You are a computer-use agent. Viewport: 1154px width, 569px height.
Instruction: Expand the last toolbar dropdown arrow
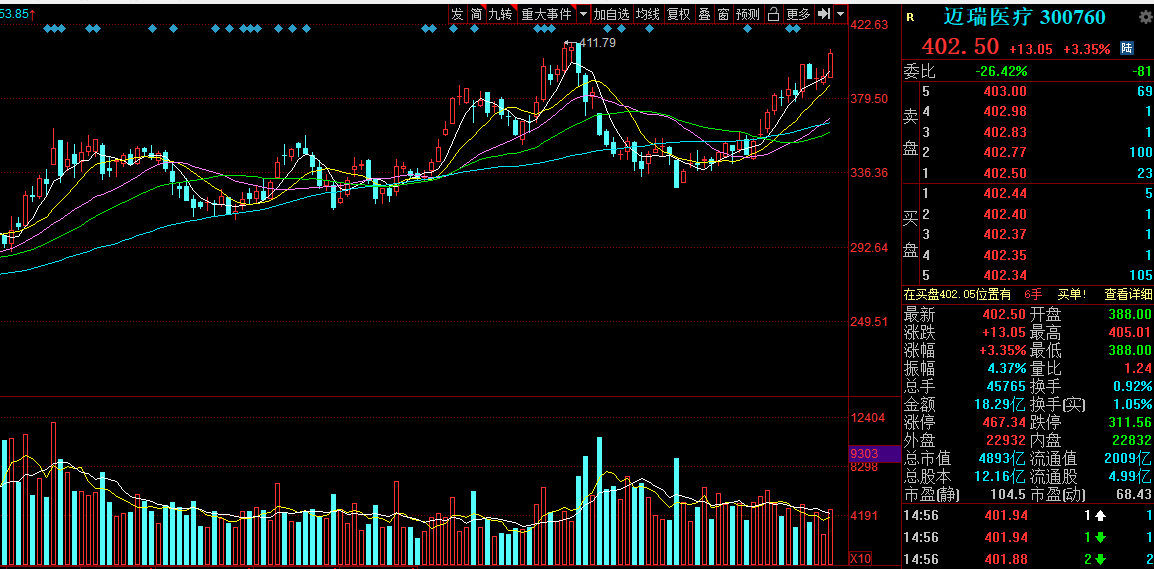tap(840, 13)
